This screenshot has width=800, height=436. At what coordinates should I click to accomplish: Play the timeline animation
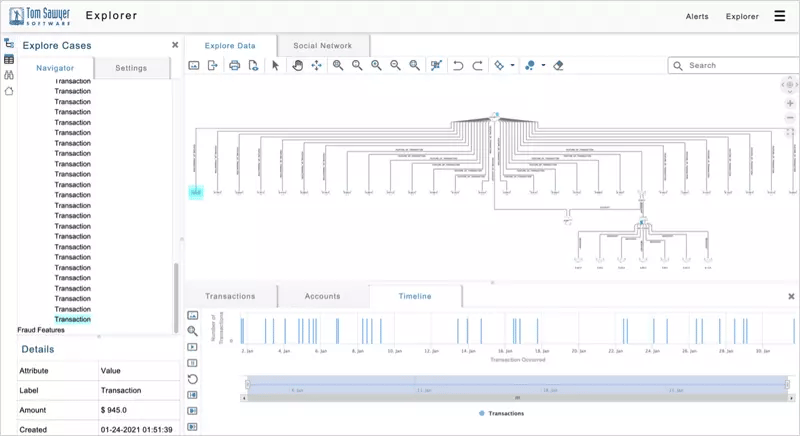(192, 347)
